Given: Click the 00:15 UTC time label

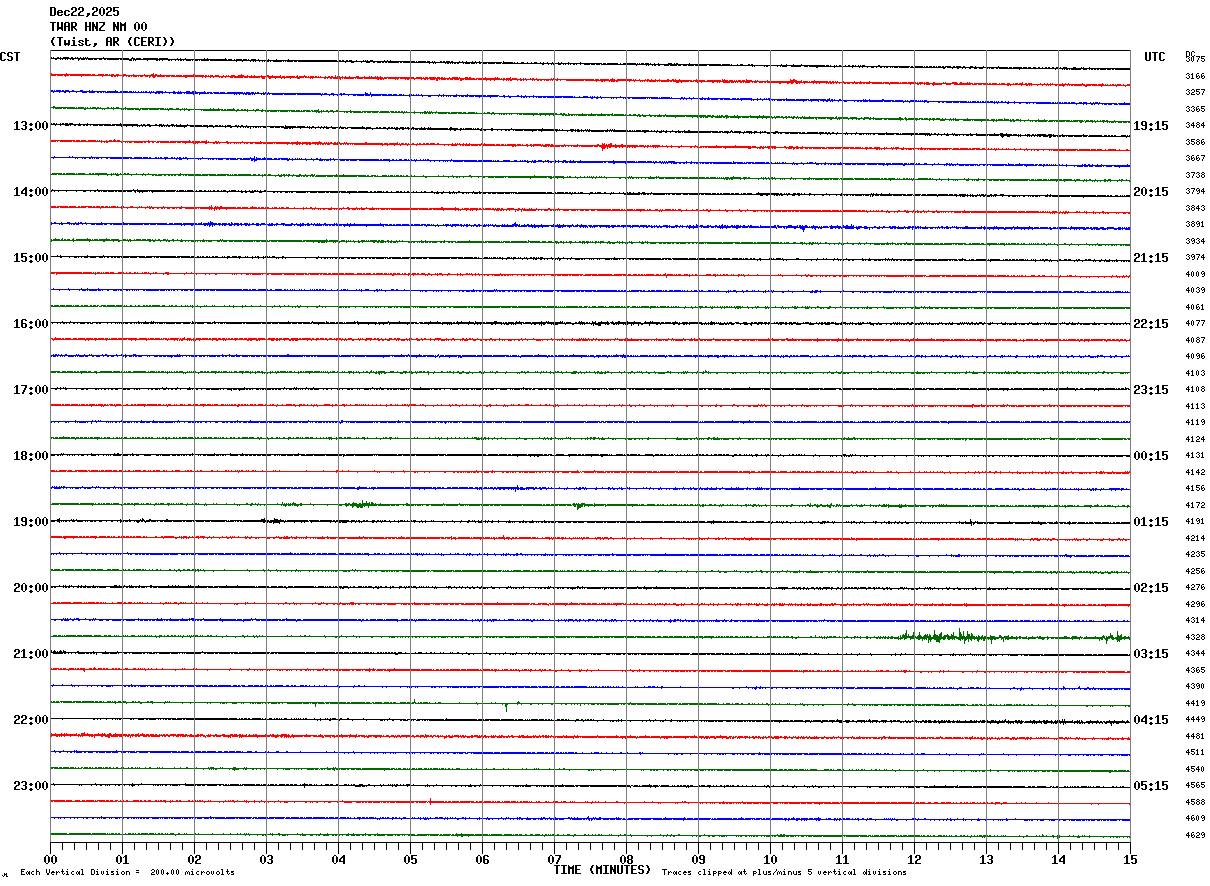Looking at the screenshot, I should click(1151, 456).
